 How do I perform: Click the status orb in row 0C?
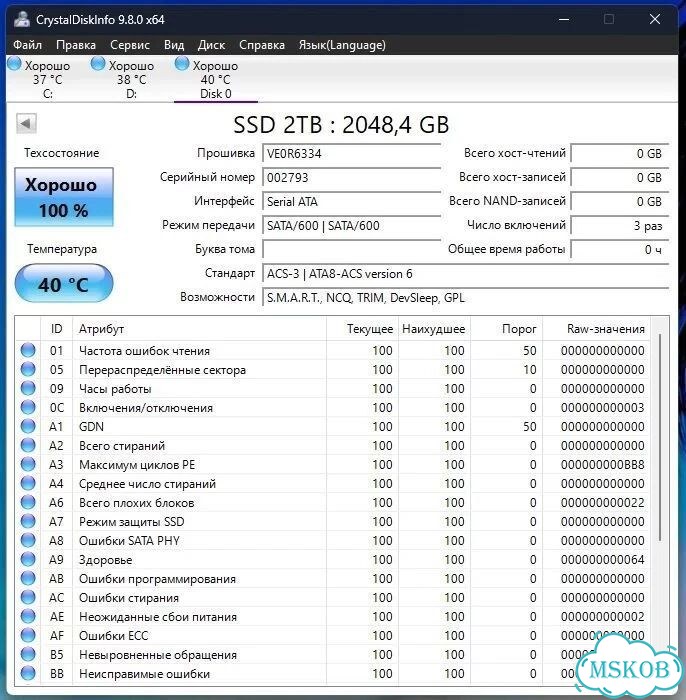[x=28, y=407]
